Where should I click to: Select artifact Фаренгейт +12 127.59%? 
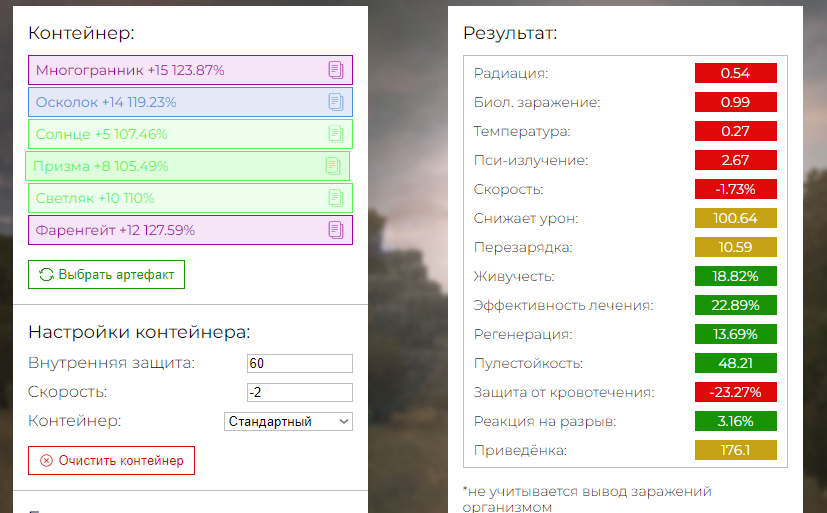(x=190, y=230)
